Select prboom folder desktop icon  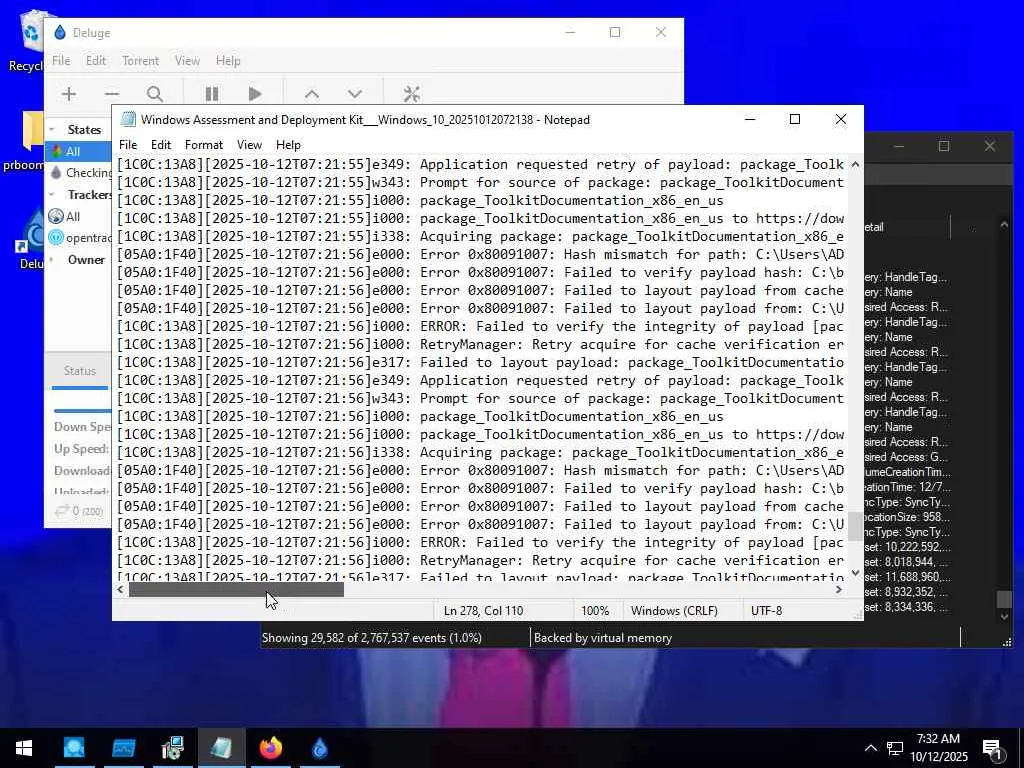(x=25, y=142)
